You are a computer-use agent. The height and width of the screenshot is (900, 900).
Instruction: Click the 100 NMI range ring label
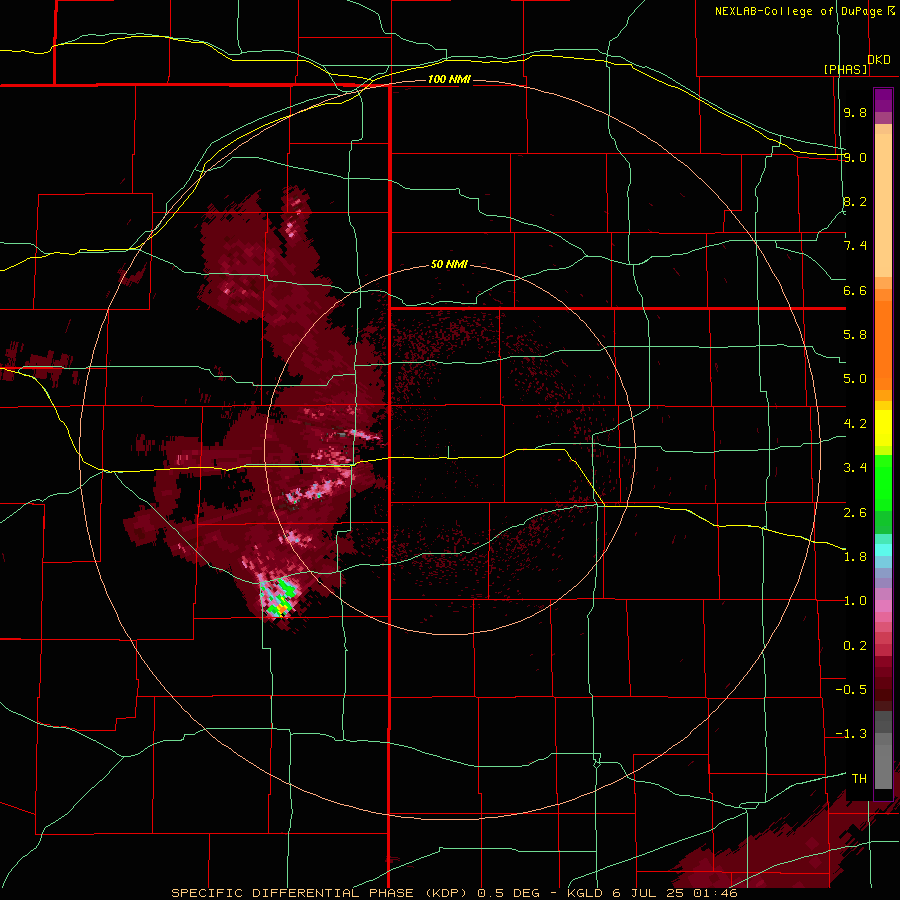(x=449, y=79)
